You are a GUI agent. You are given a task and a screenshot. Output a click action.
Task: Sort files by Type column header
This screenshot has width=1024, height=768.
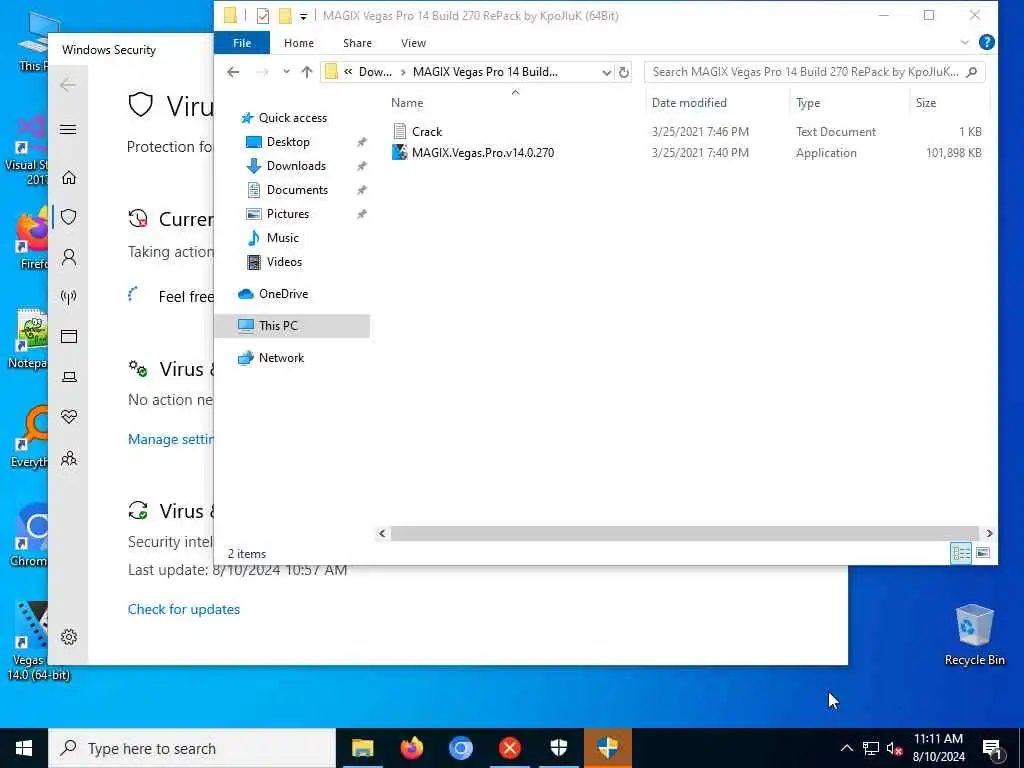848,103
